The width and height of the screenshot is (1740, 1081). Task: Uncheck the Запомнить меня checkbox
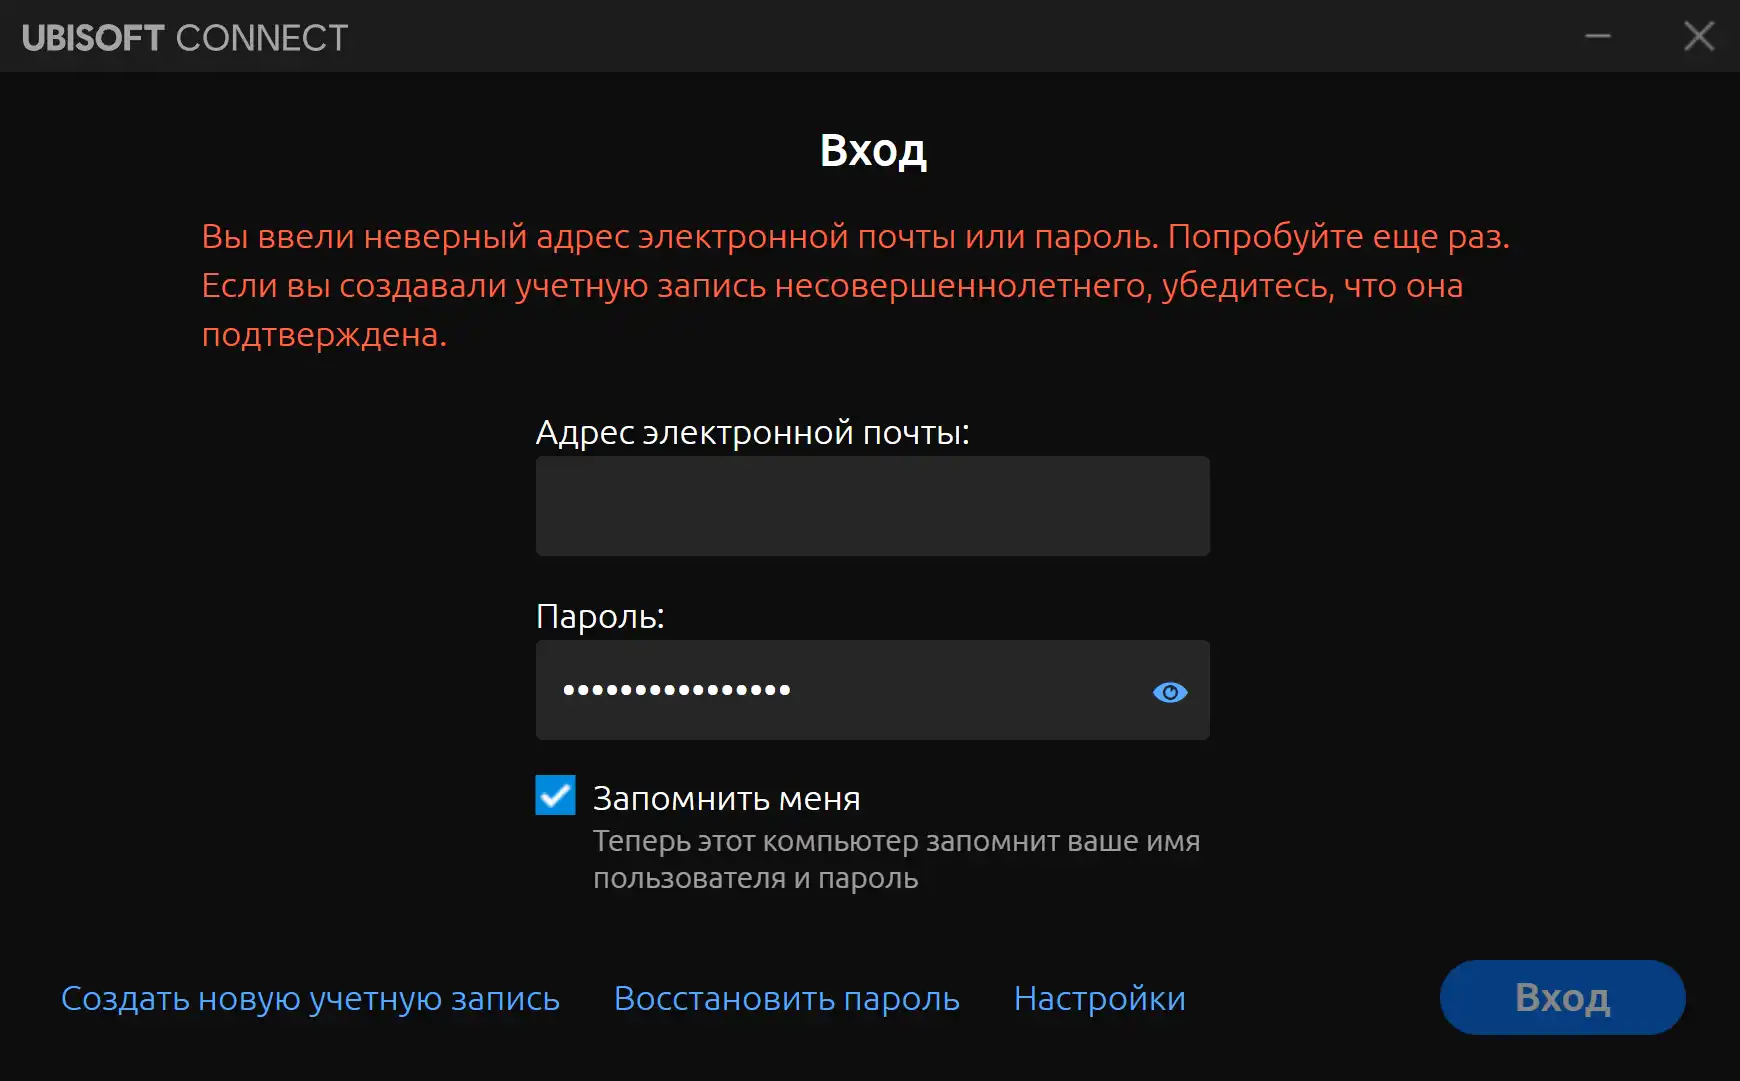coord(555,796)
